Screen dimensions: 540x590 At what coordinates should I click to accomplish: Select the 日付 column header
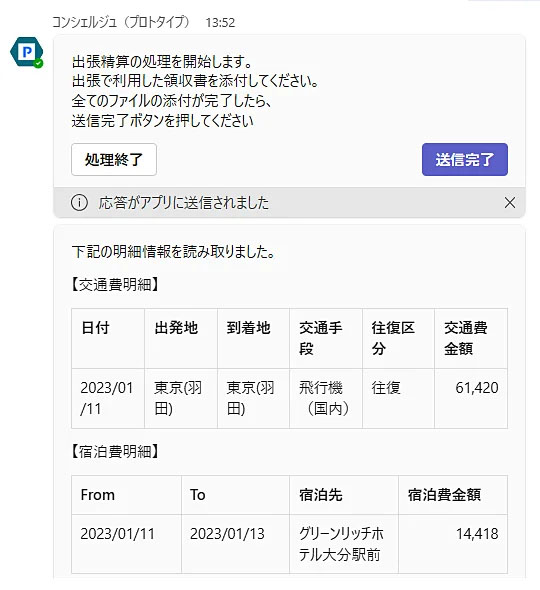tap(108, 338)
